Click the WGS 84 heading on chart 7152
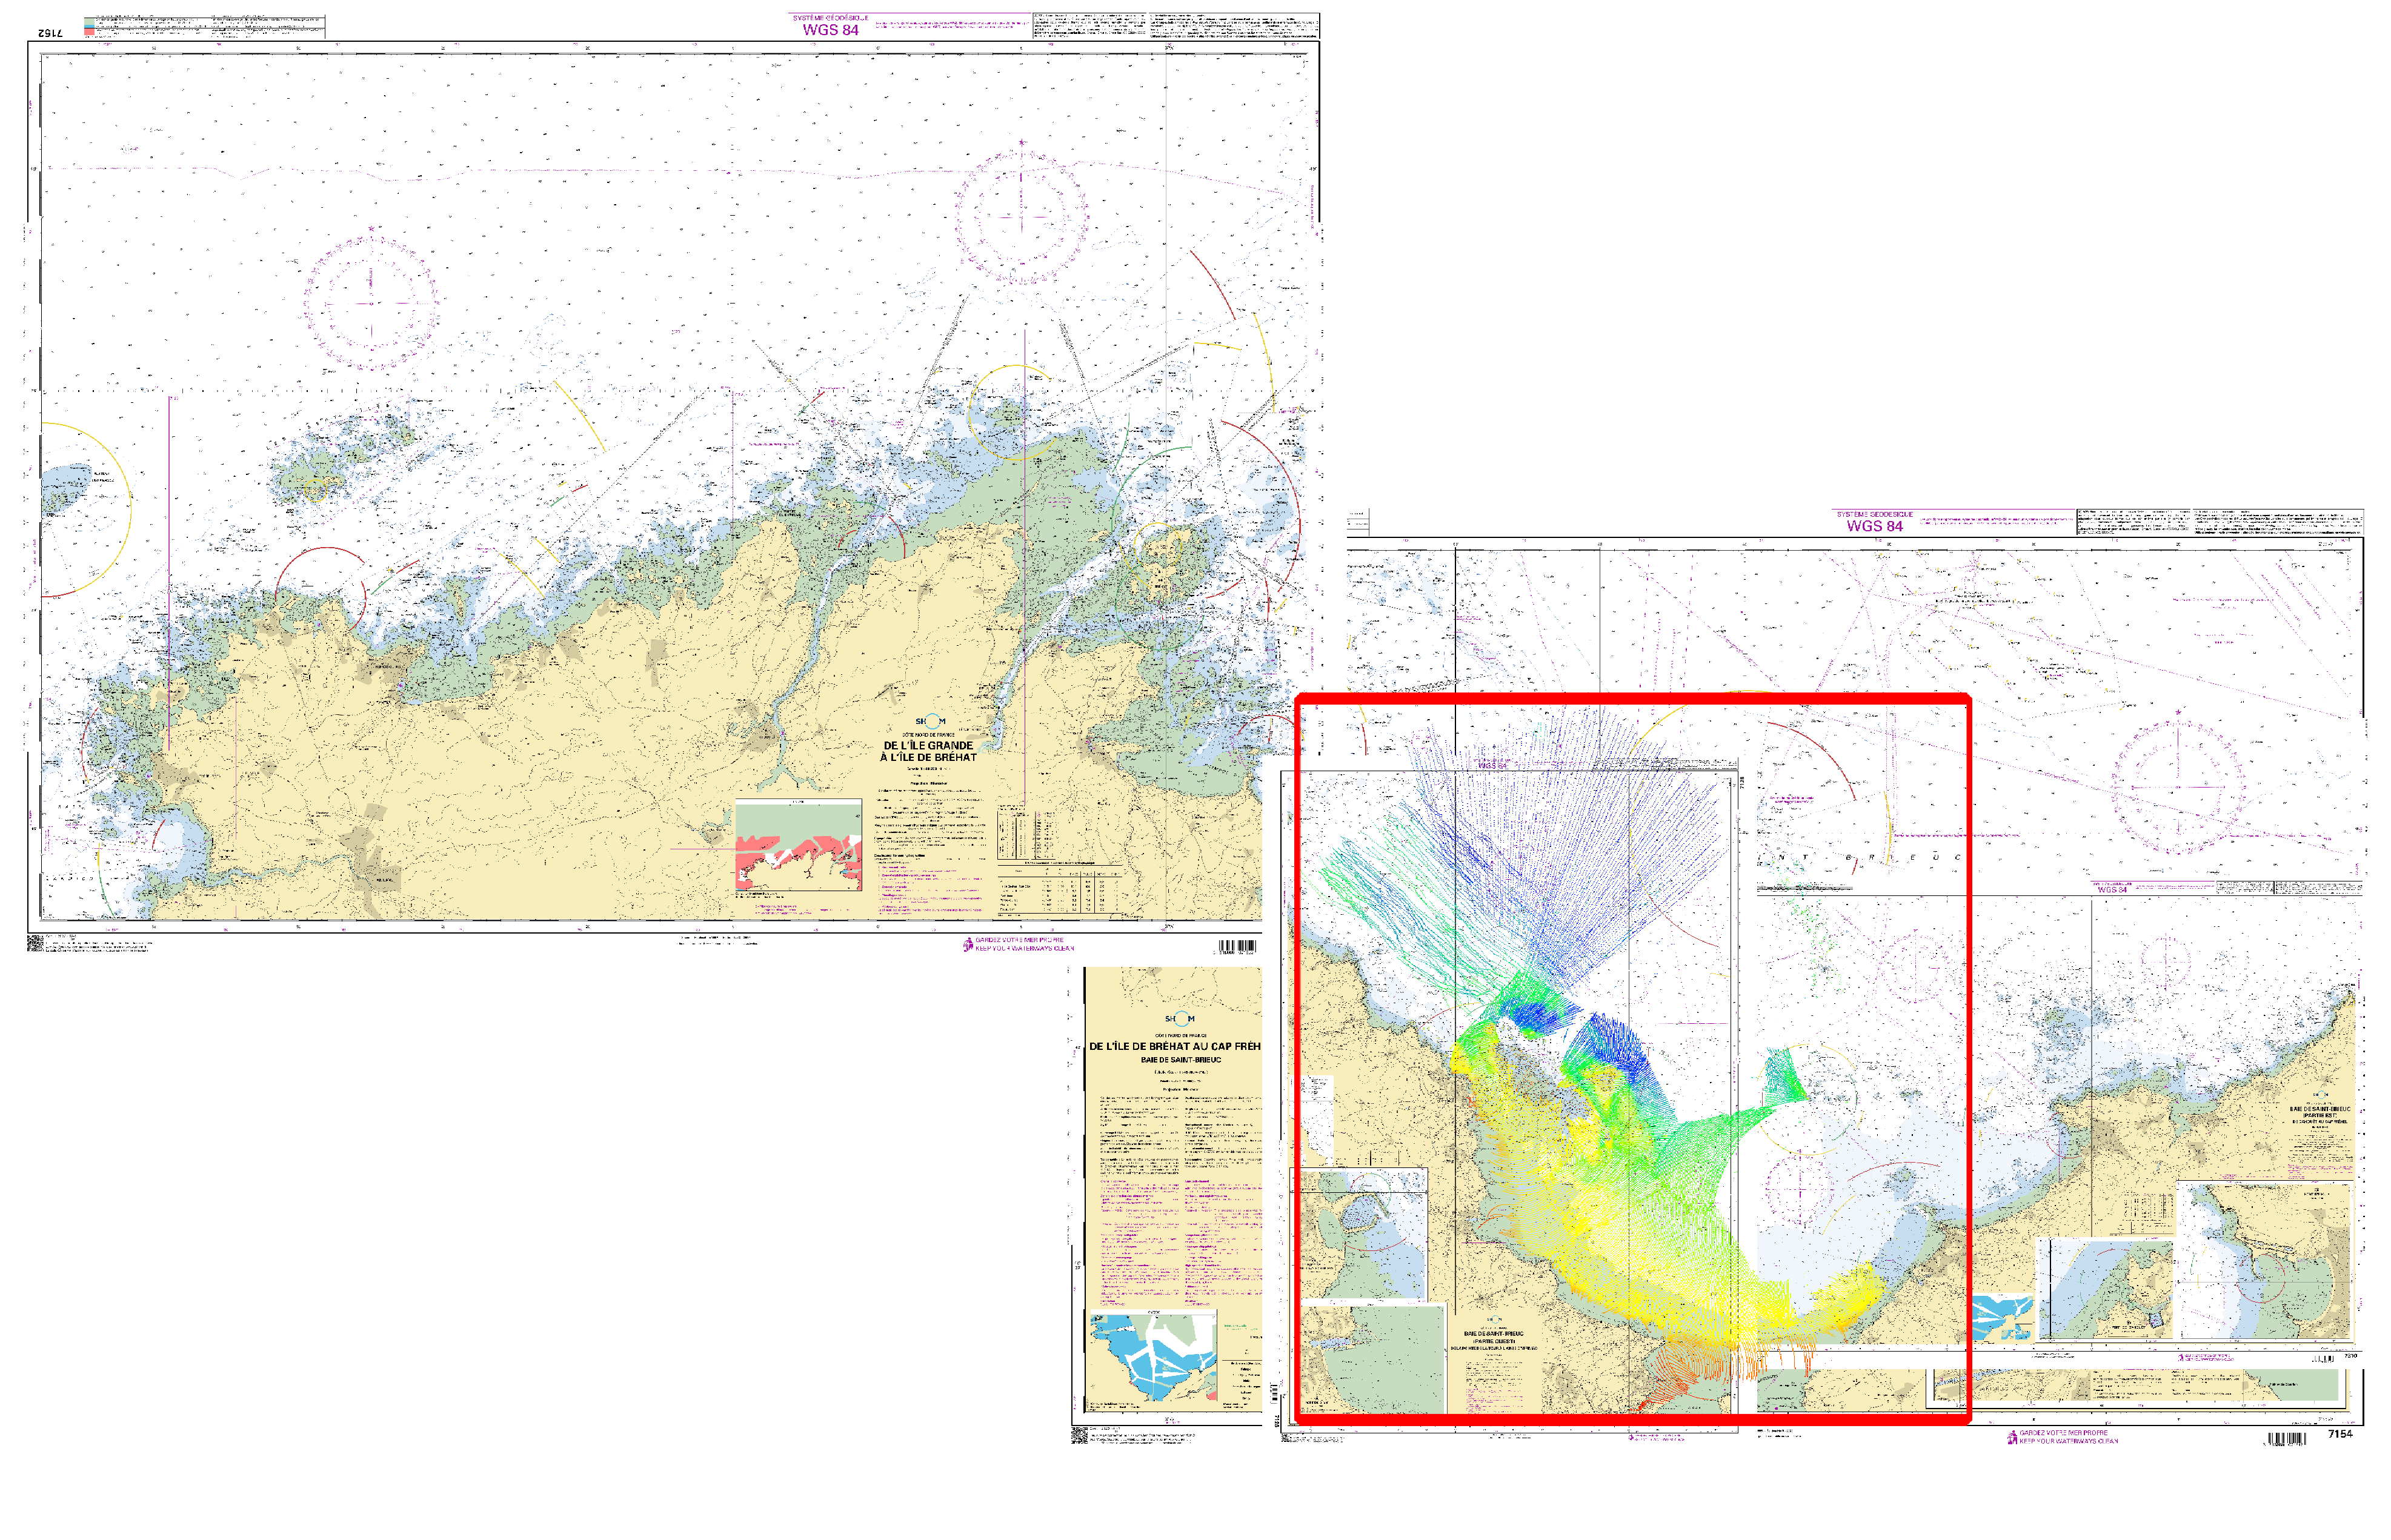Viewport: 2391px width, 1540px height. [x=830, y=30]
